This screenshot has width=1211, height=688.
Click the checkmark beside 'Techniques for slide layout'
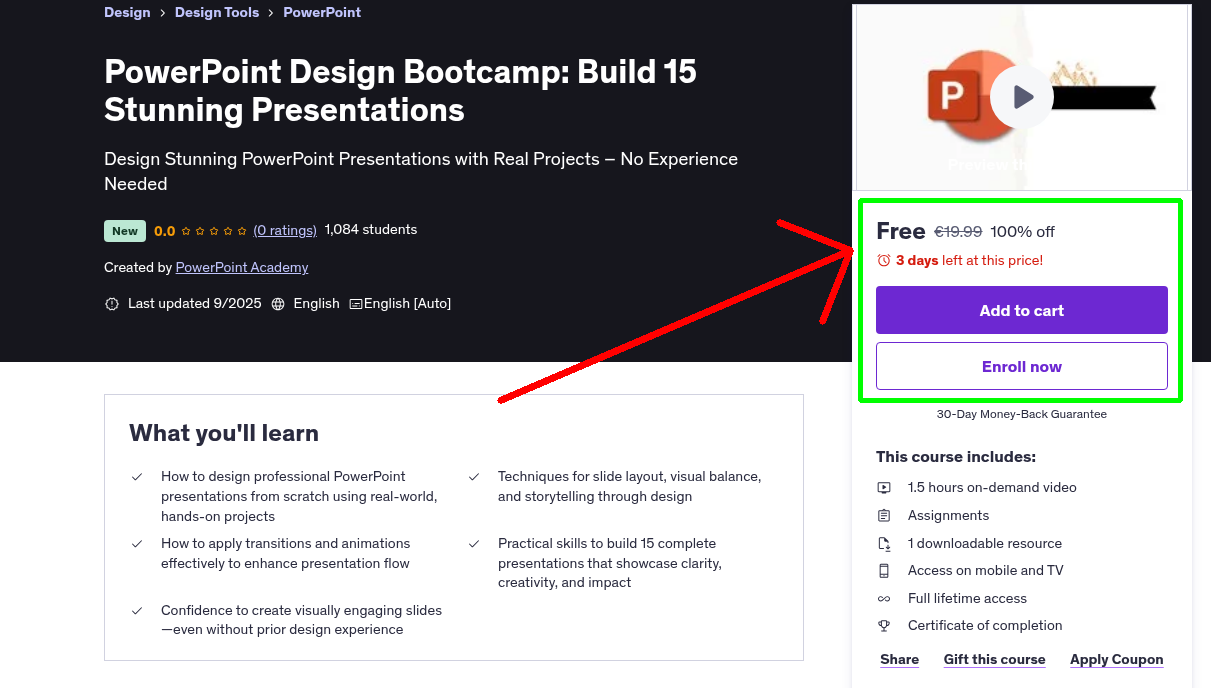[x=474, y=477]
